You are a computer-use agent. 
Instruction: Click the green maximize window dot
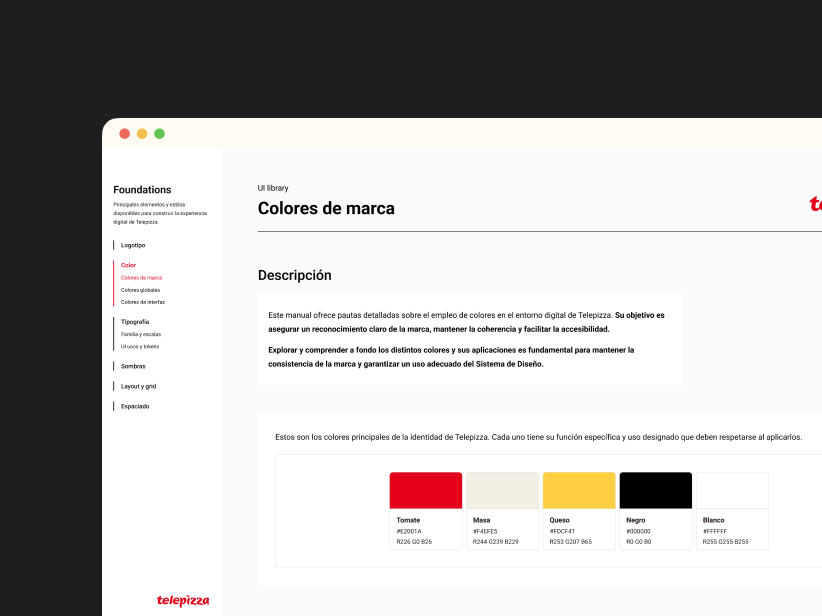coord(159,134)
